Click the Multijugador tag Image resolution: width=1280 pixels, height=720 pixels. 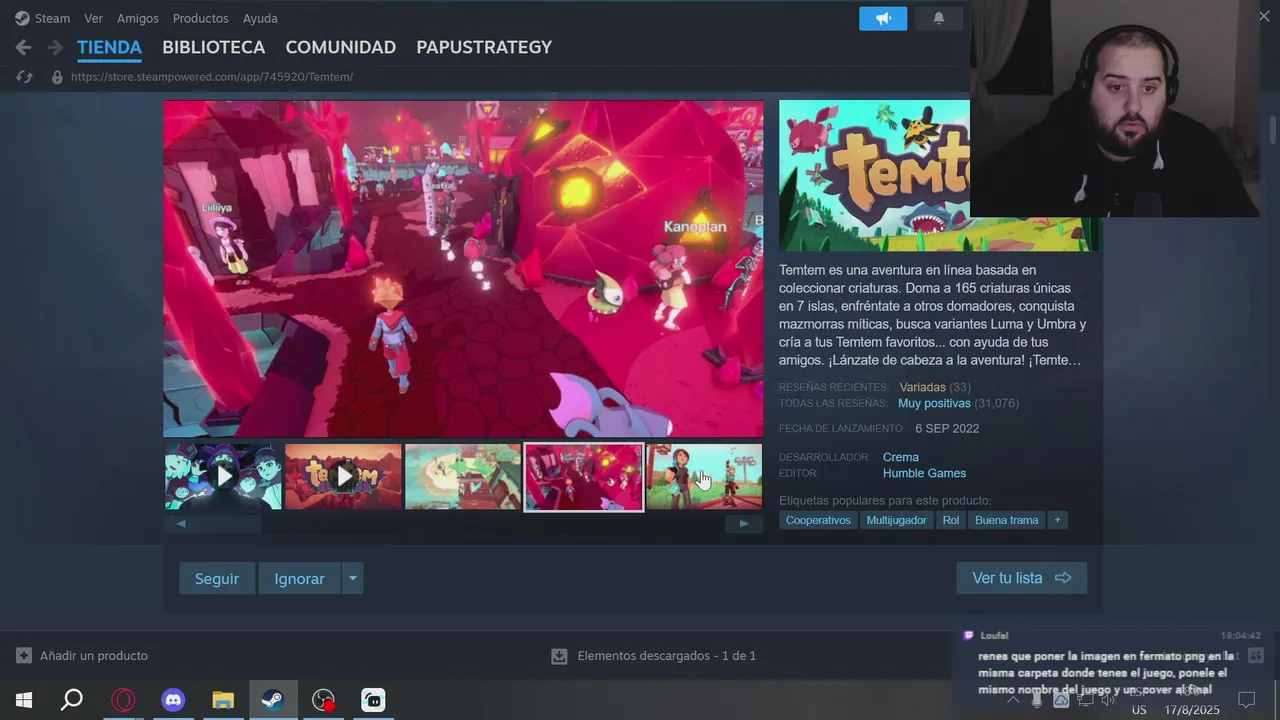[x=896, y=520]
